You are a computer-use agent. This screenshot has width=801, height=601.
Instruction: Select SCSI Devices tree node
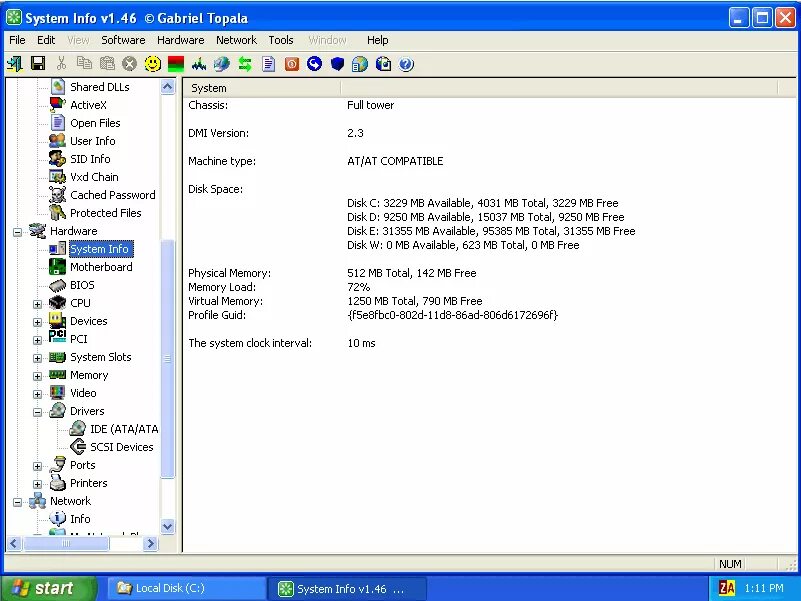(122, 447)
